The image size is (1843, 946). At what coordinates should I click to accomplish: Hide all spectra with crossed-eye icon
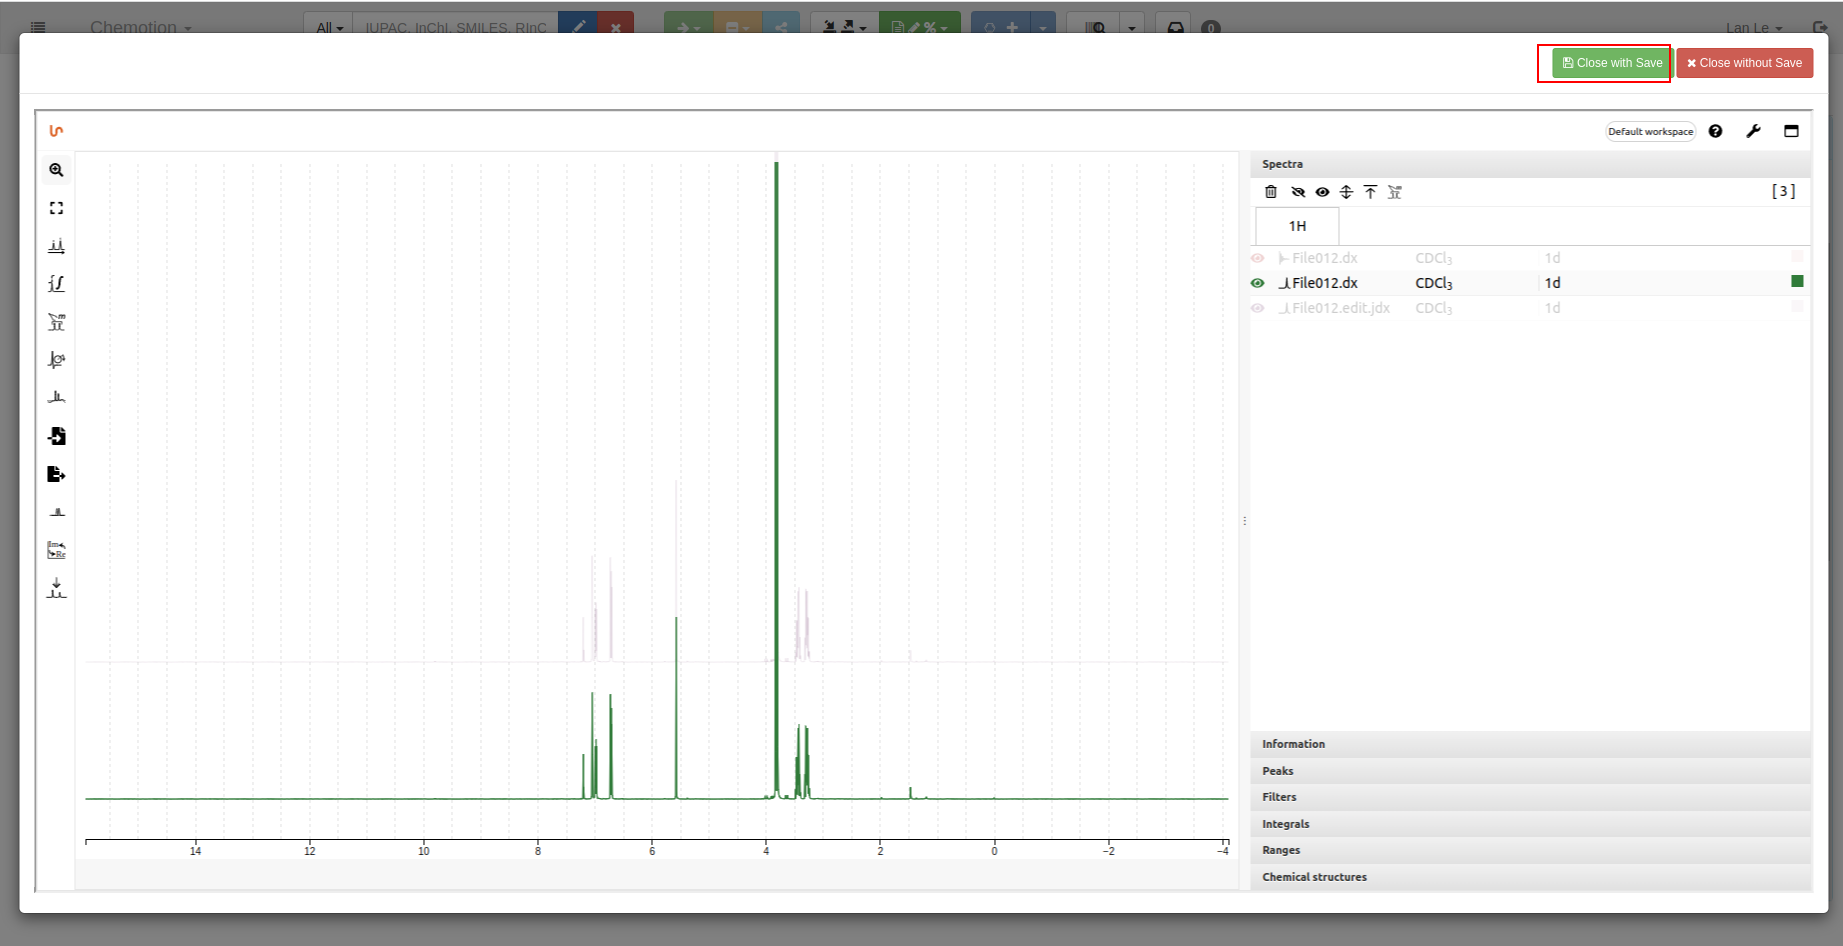click(x=1298, y=192)
